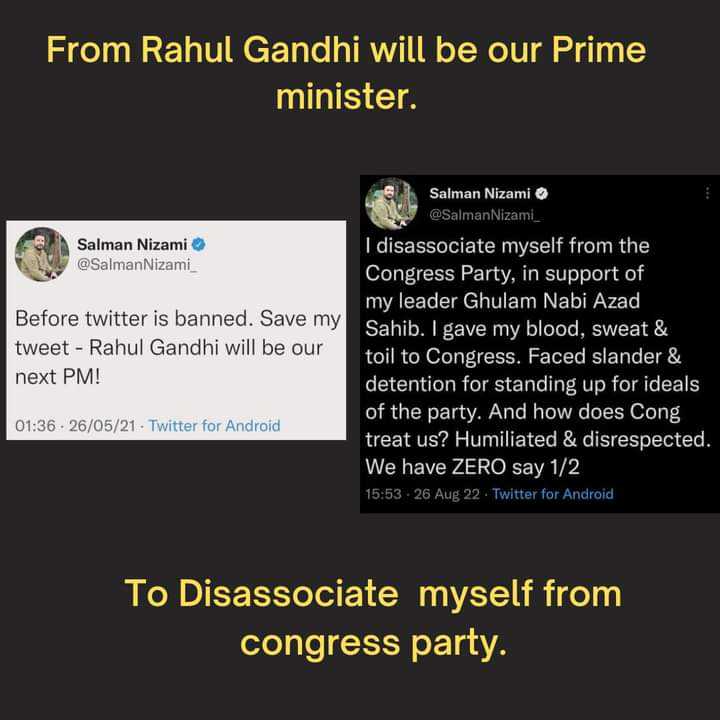Click the 'congress party.' caption line at the bottom

pos(373,643)
